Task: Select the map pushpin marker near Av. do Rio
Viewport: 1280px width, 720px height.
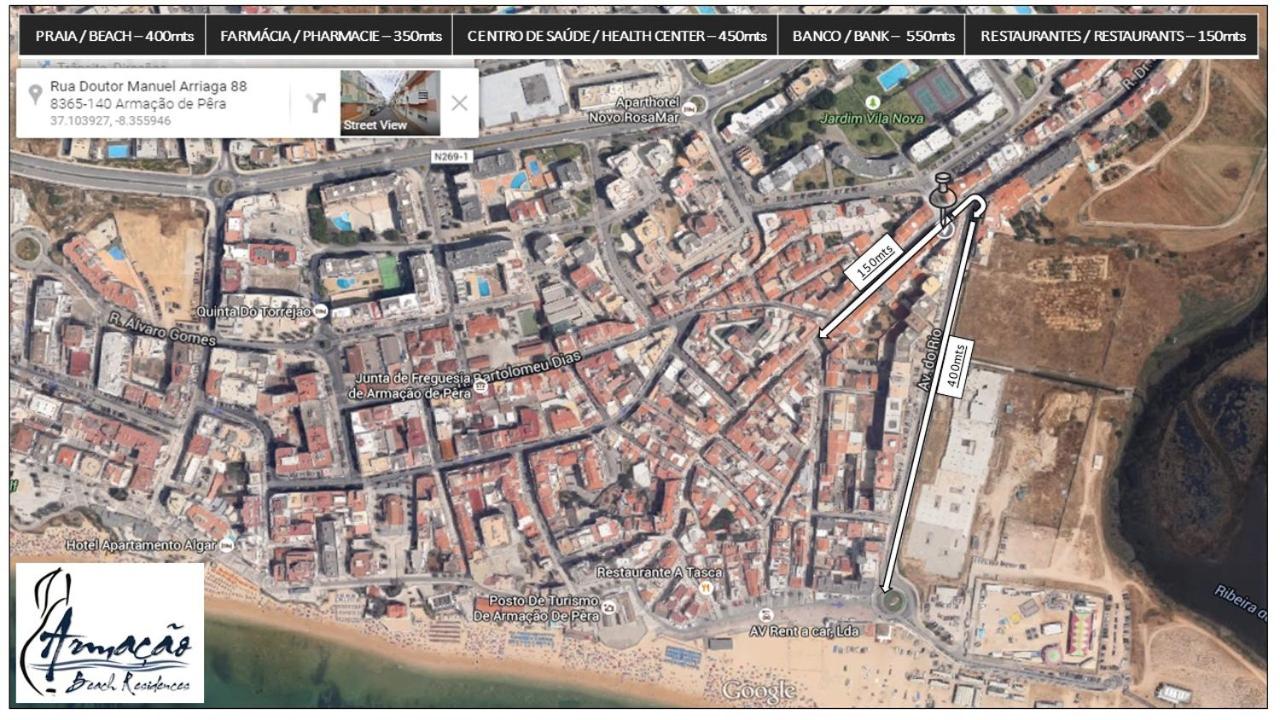Action: coord(942,198)
